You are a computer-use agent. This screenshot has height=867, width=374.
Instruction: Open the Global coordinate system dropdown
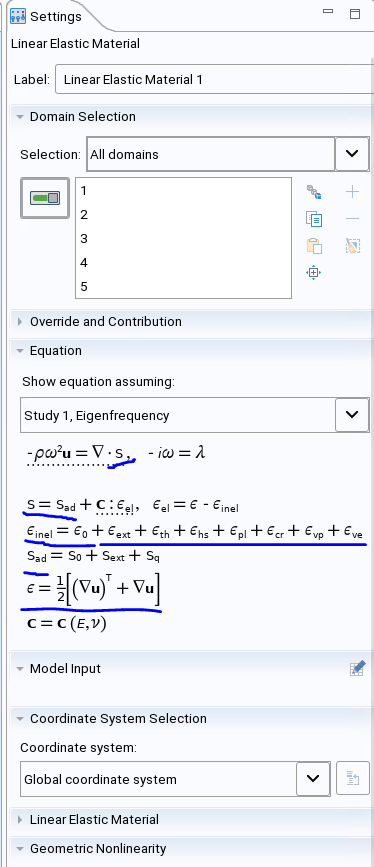point(313,779)
